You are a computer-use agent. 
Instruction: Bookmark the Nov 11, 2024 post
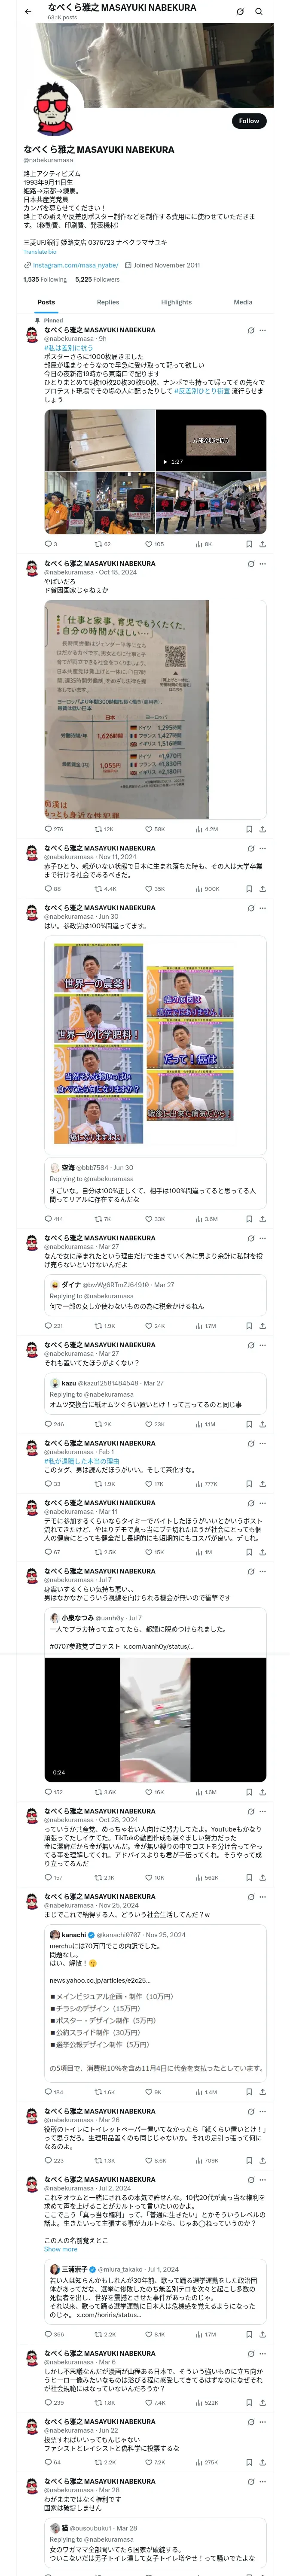coord(249,888)
